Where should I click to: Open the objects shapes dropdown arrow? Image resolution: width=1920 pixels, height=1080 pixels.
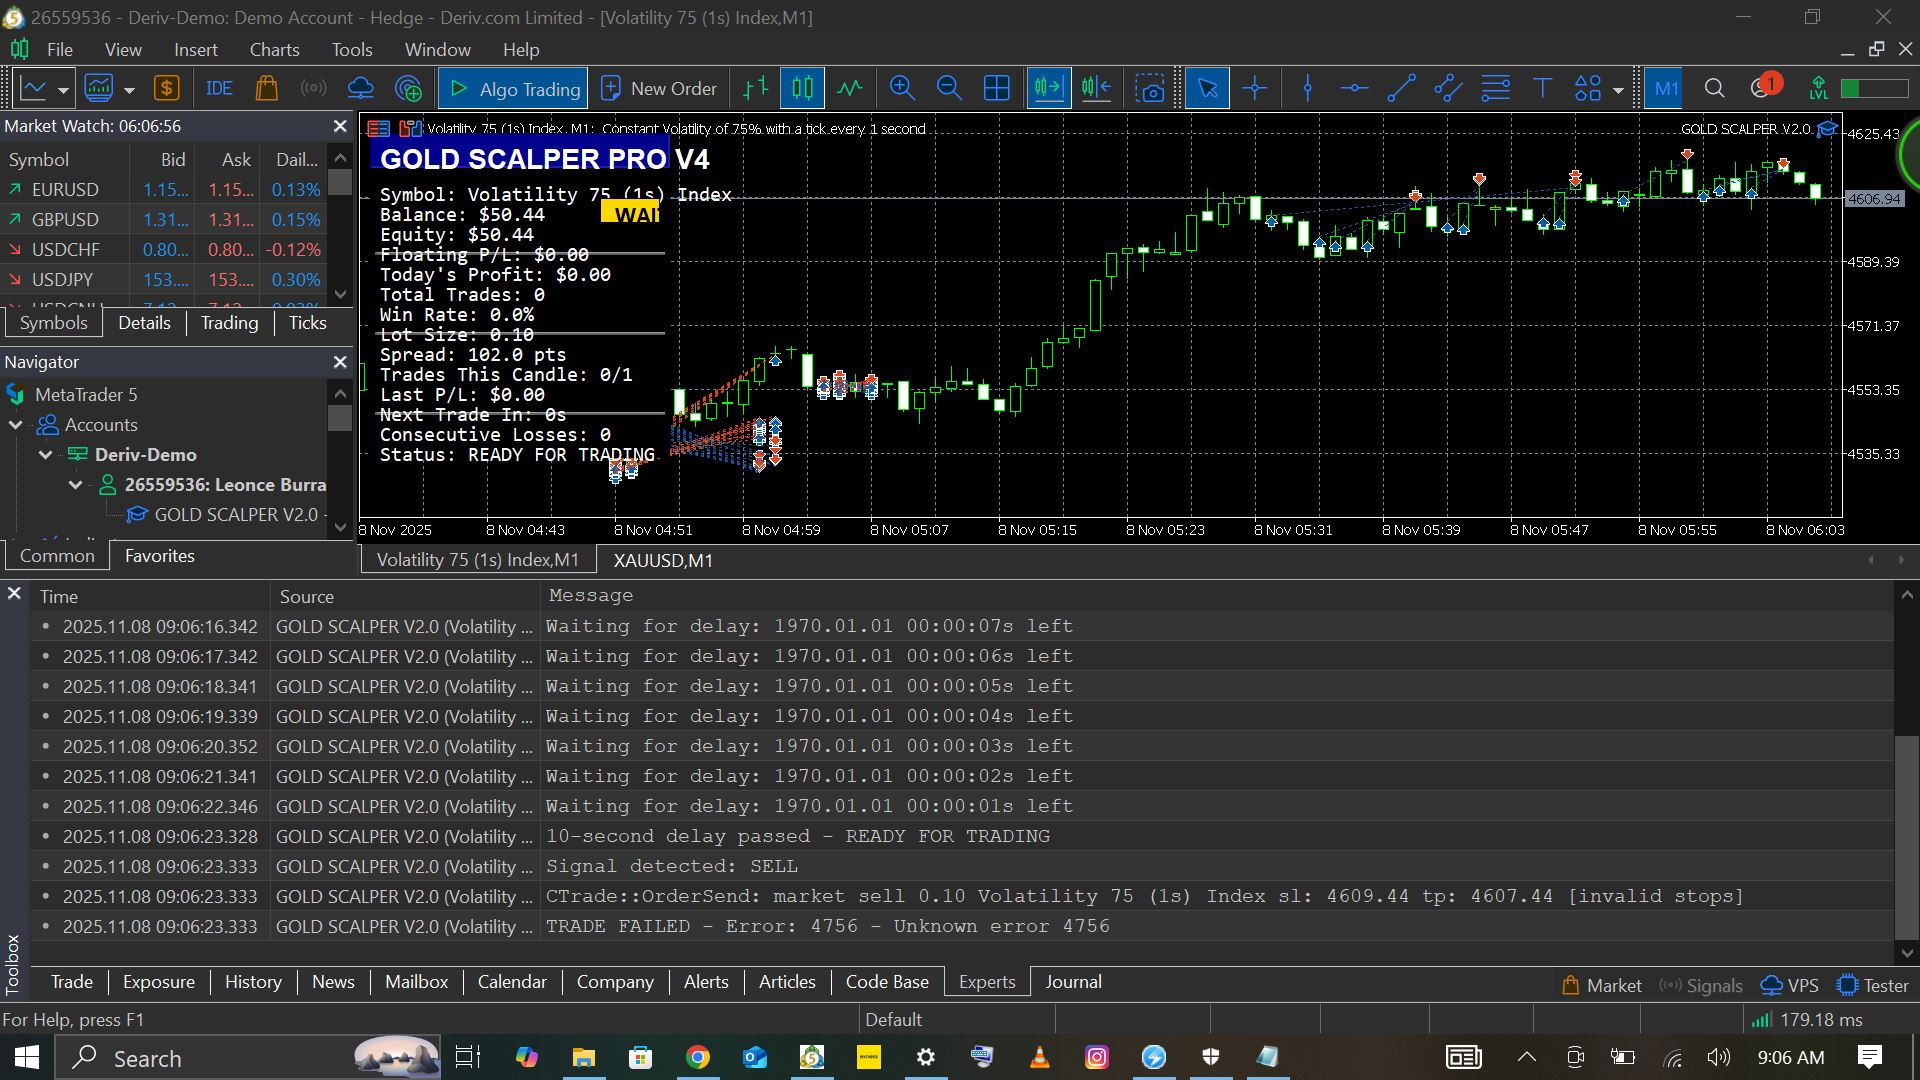[x=1618, y=90]
